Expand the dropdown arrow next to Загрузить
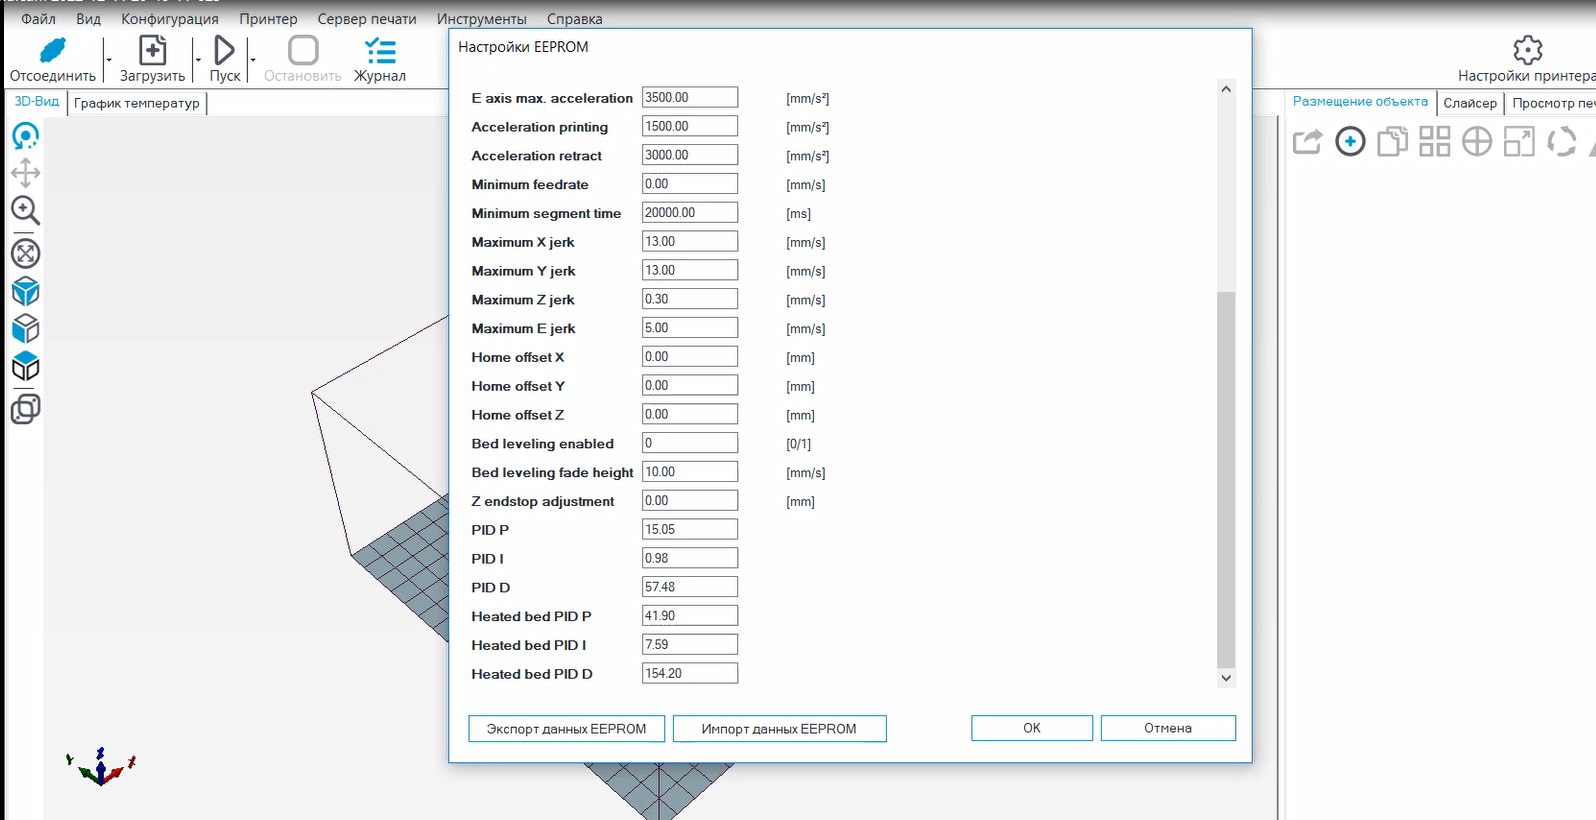Image resolution: width=1596 pixels, height=820 pixels. (x=198, y=60)
